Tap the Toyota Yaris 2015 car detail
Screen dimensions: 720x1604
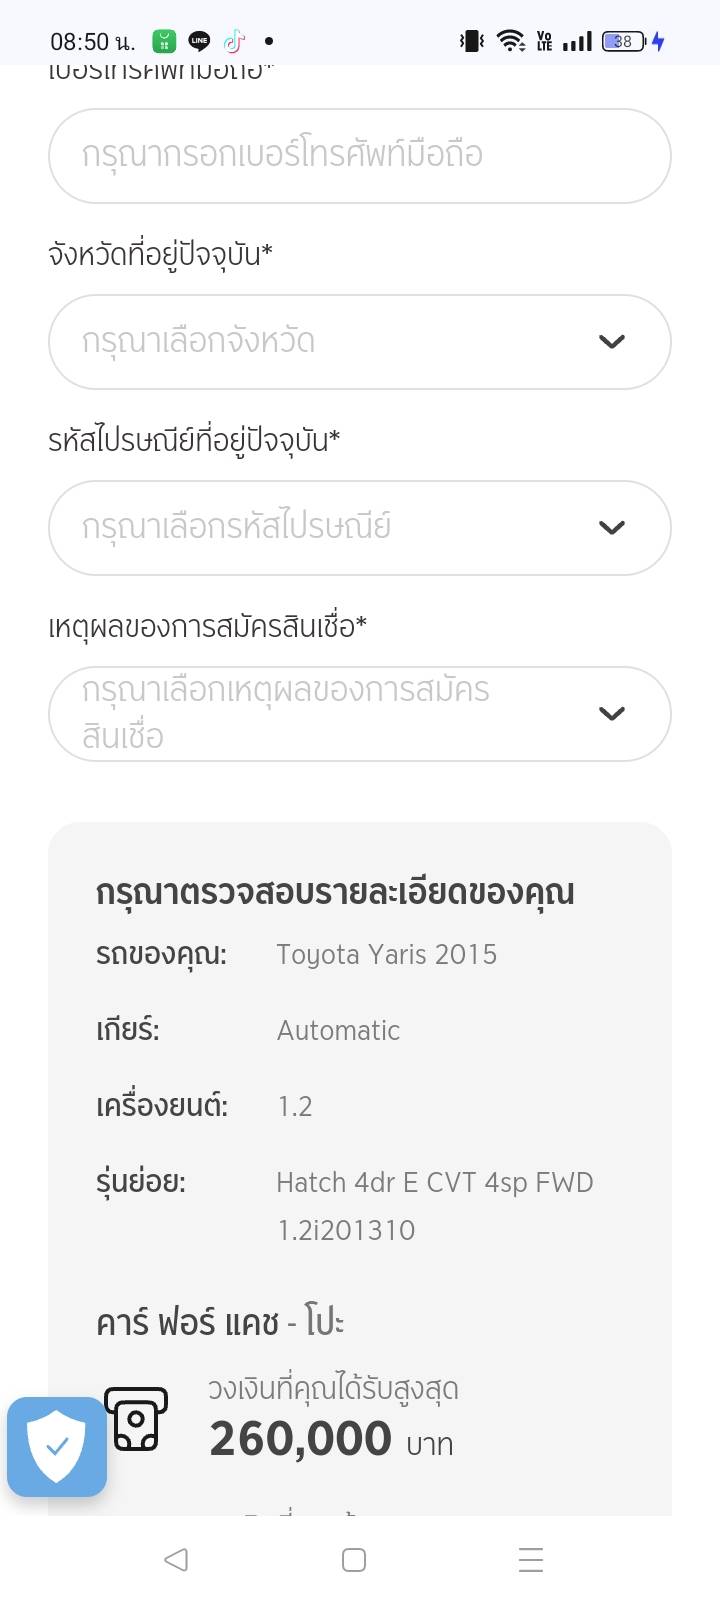(386, 954)
